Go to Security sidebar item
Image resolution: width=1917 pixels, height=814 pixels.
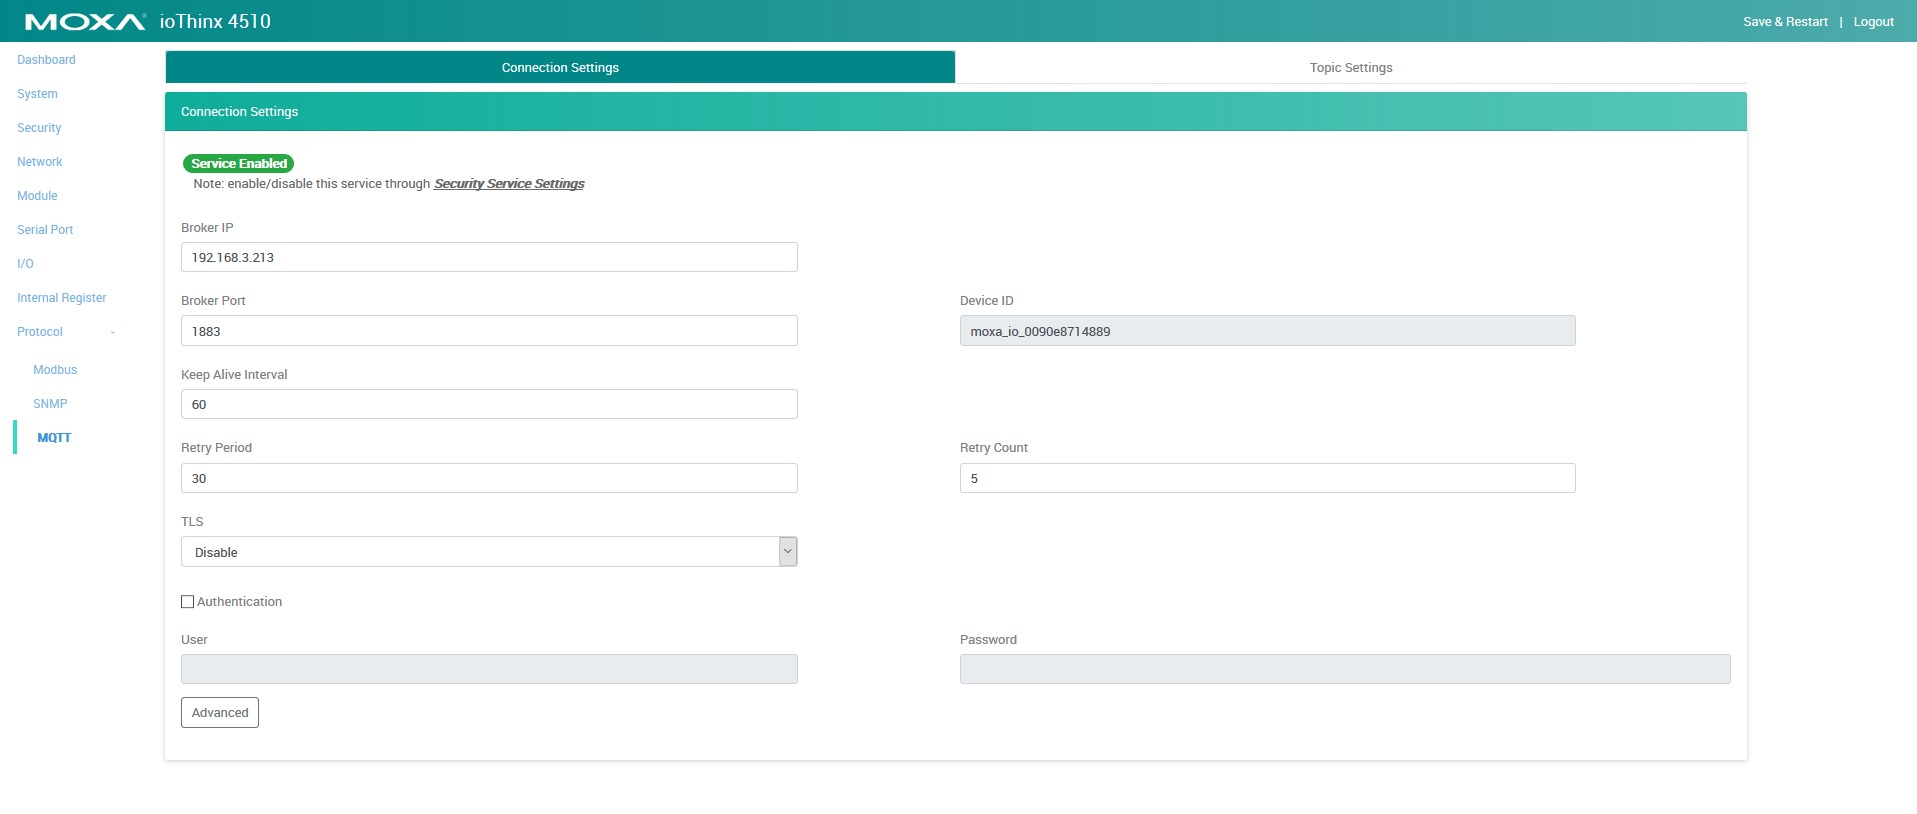[39, 128]
